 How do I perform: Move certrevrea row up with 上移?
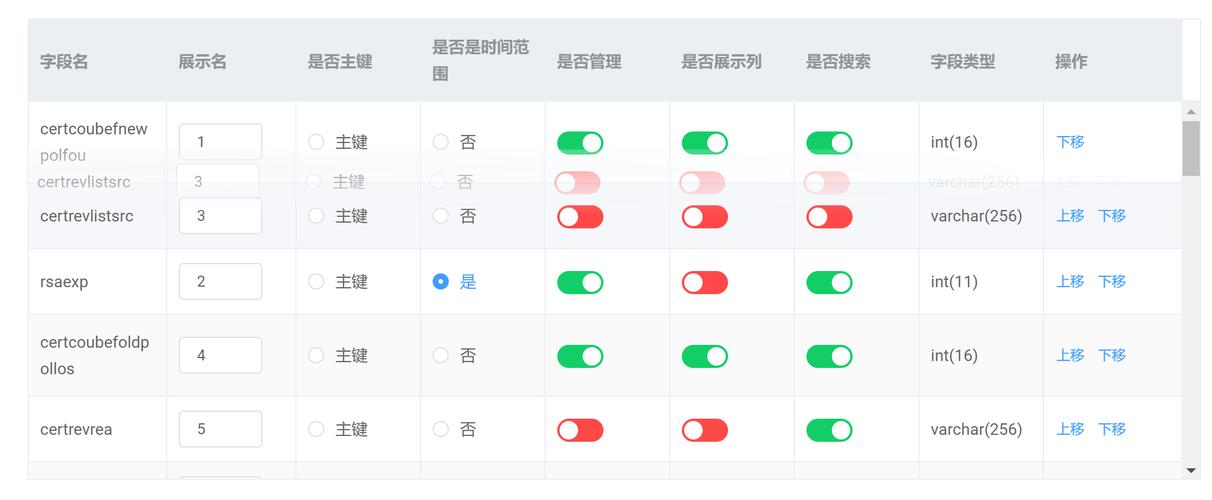[x=1070, y=429]
